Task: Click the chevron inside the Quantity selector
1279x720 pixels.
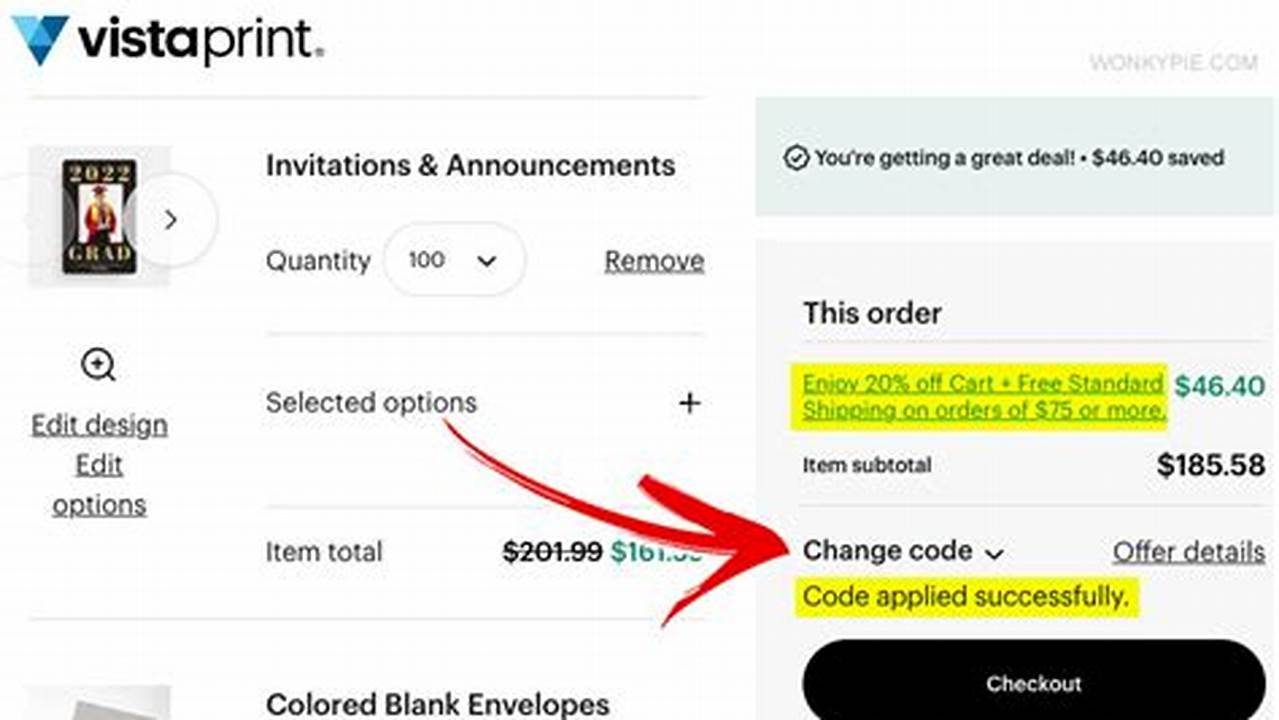Action: pos(486,260)
